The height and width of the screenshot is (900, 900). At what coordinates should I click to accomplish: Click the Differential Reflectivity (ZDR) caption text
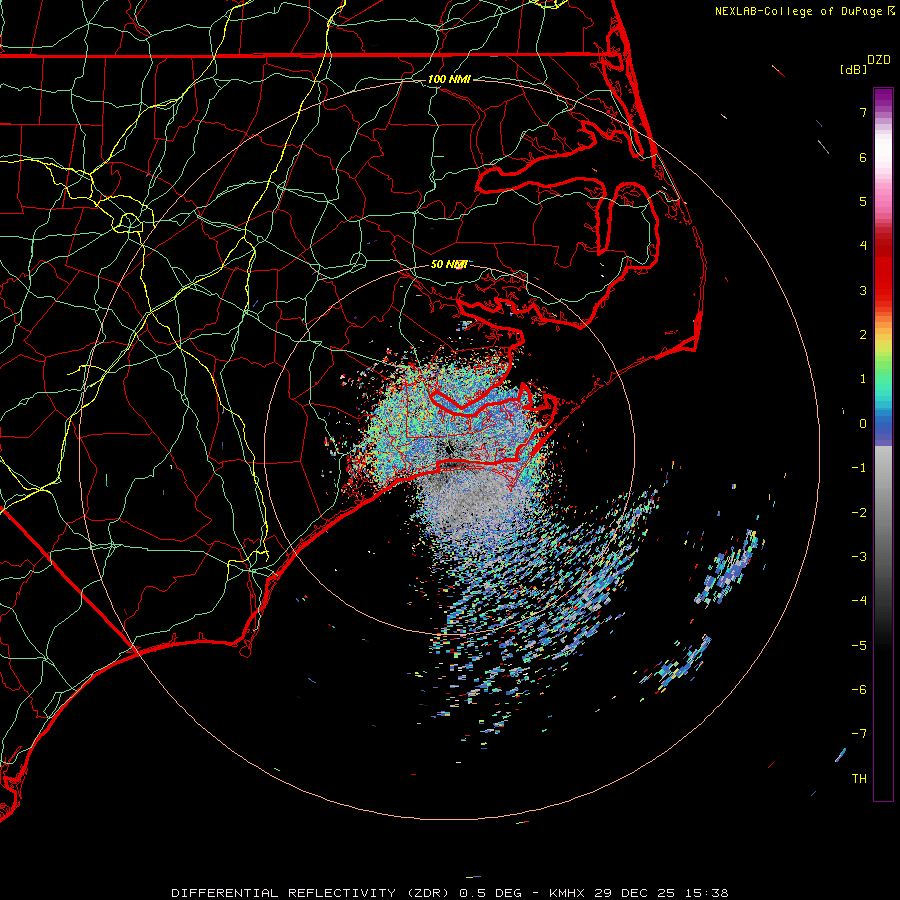[312, 893]
